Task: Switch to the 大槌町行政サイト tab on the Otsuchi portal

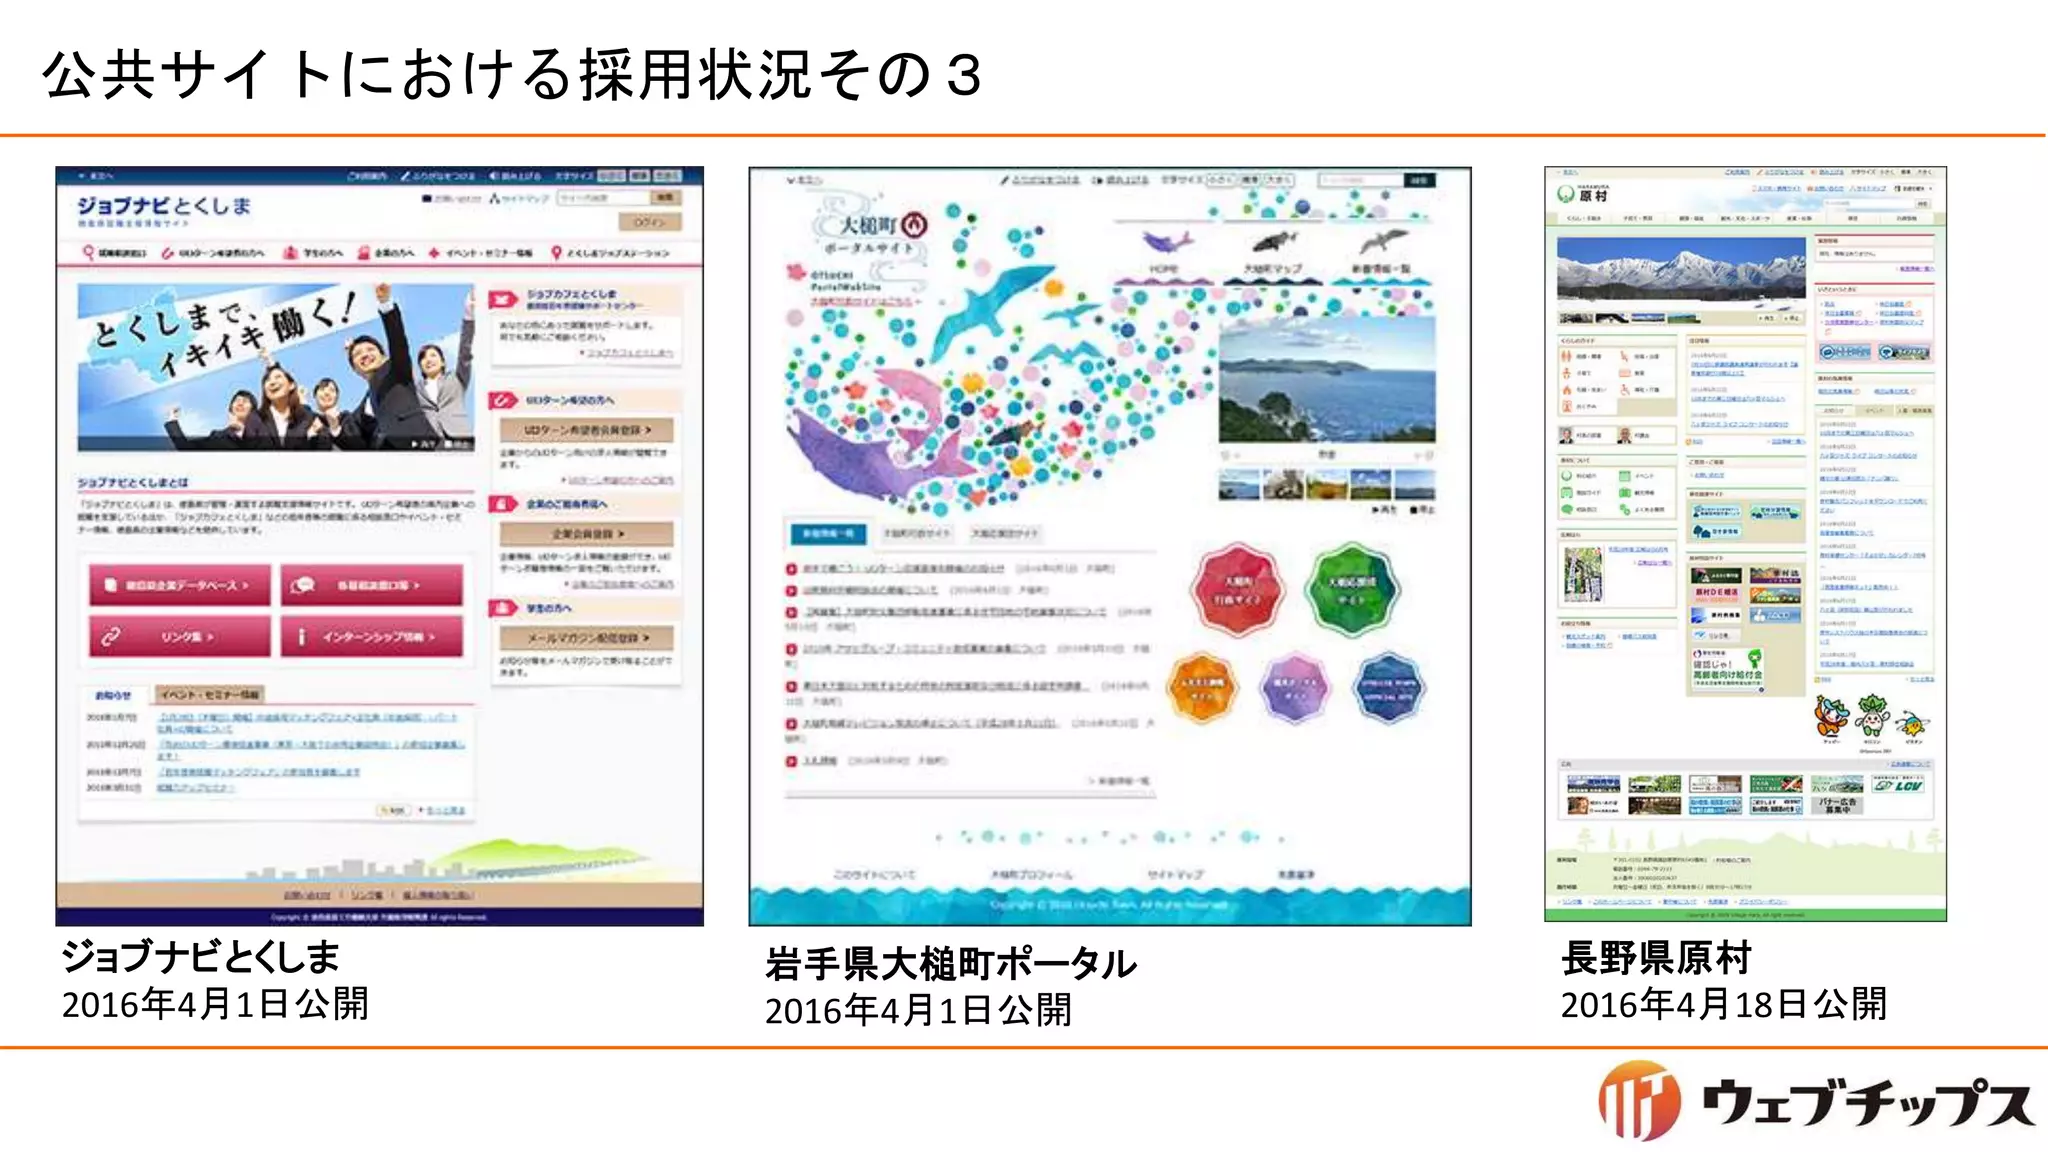Action: (x=916, y=534)
